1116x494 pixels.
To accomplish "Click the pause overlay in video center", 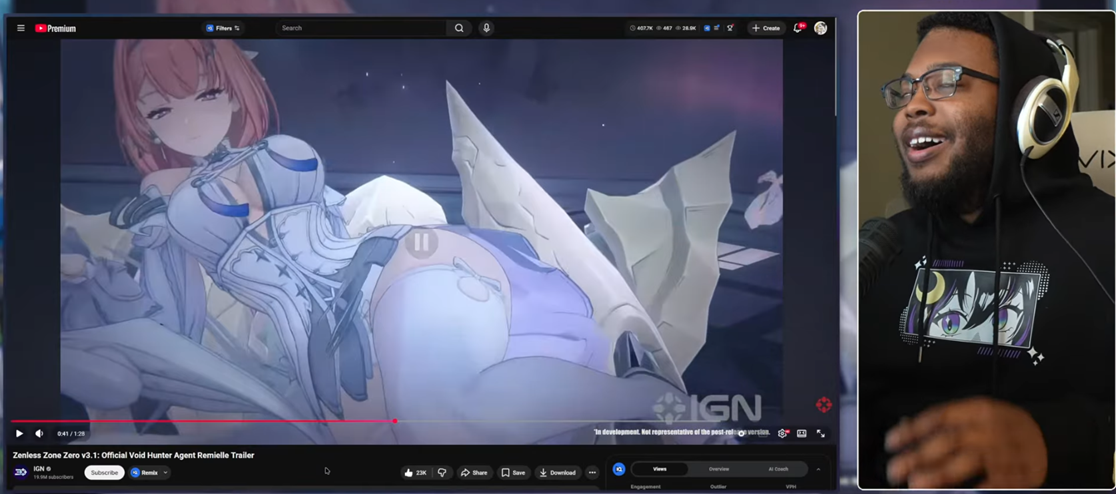I will pyautogui.click(x=421, y=243).
